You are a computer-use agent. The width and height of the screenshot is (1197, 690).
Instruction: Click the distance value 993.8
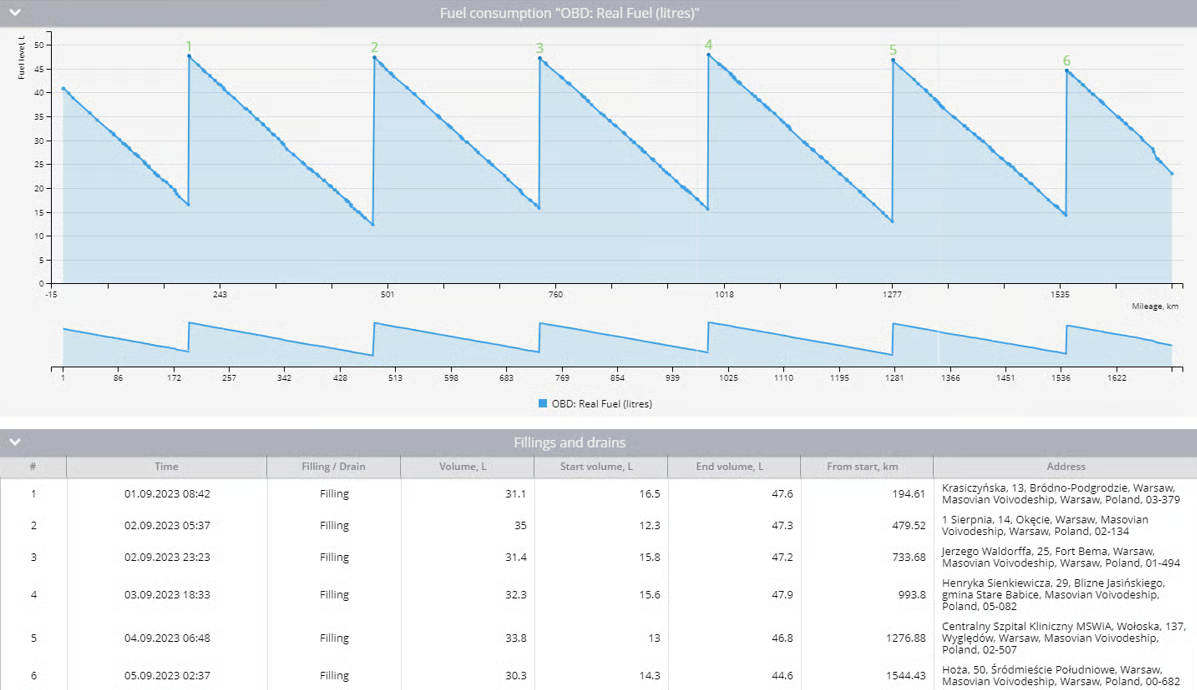(911, 595)
